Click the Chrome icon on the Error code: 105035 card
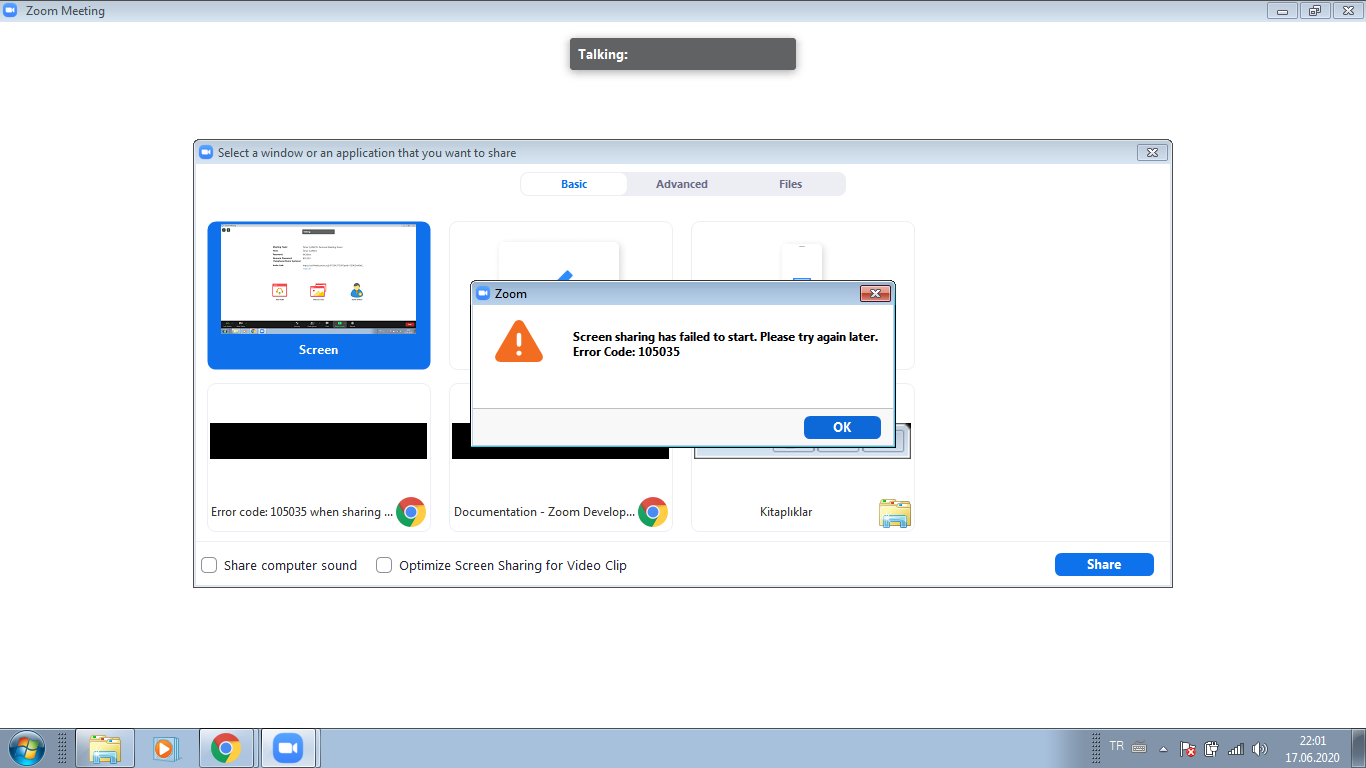This screenshot has height=768, width=1366. (411, 512)
